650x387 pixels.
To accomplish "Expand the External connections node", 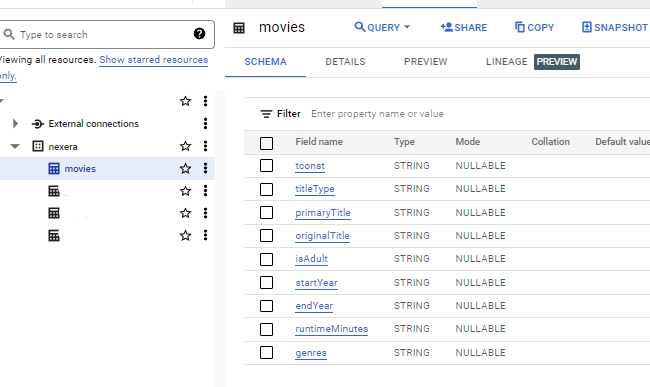I will coord(15,123).
